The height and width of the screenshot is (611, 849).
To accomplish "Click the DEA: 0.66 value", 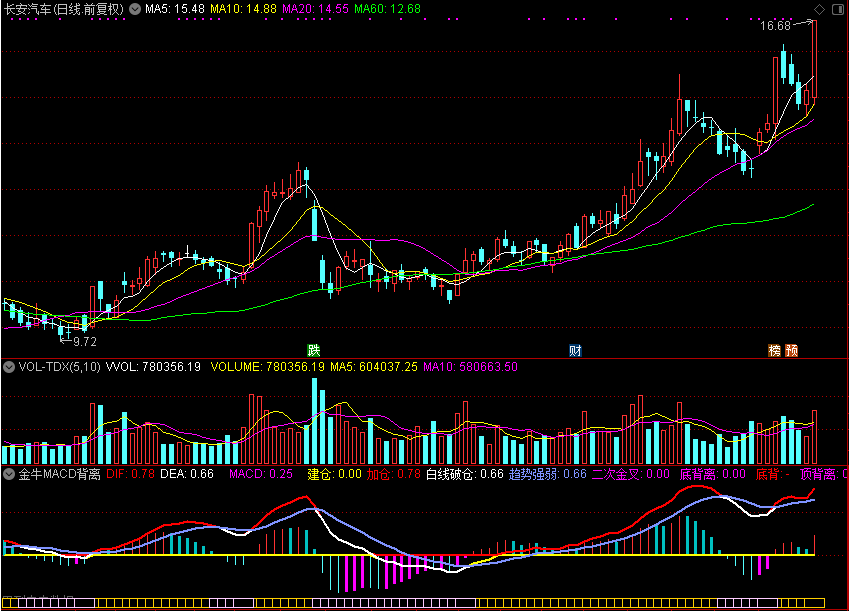I will coord(187,474).
